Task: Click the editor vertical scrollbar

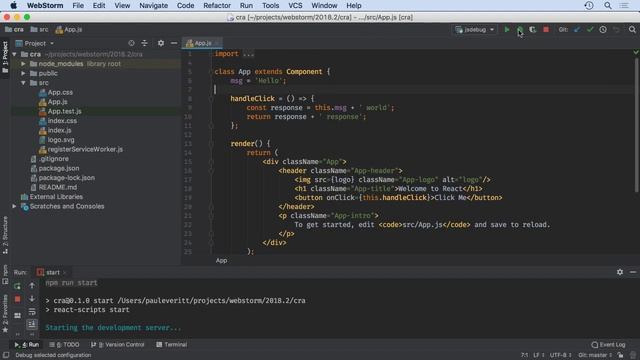Action: pyautogui.click(x=636, y=124)
